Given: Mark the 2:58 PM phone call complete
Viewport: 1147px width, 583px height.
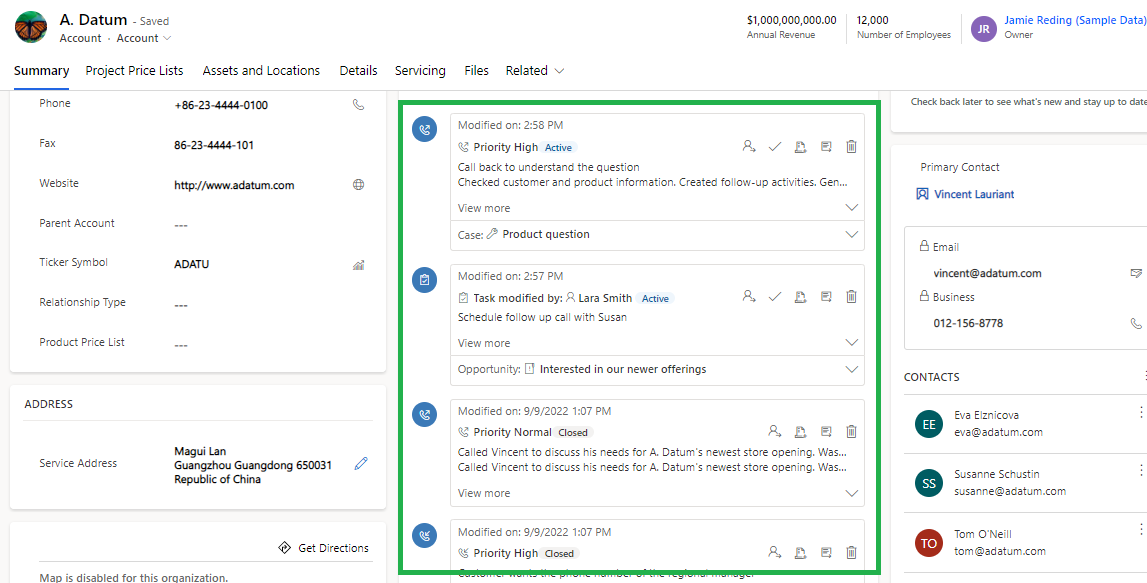Looking at the screenshot, I should pyautogui.click(x=775, y=146).
